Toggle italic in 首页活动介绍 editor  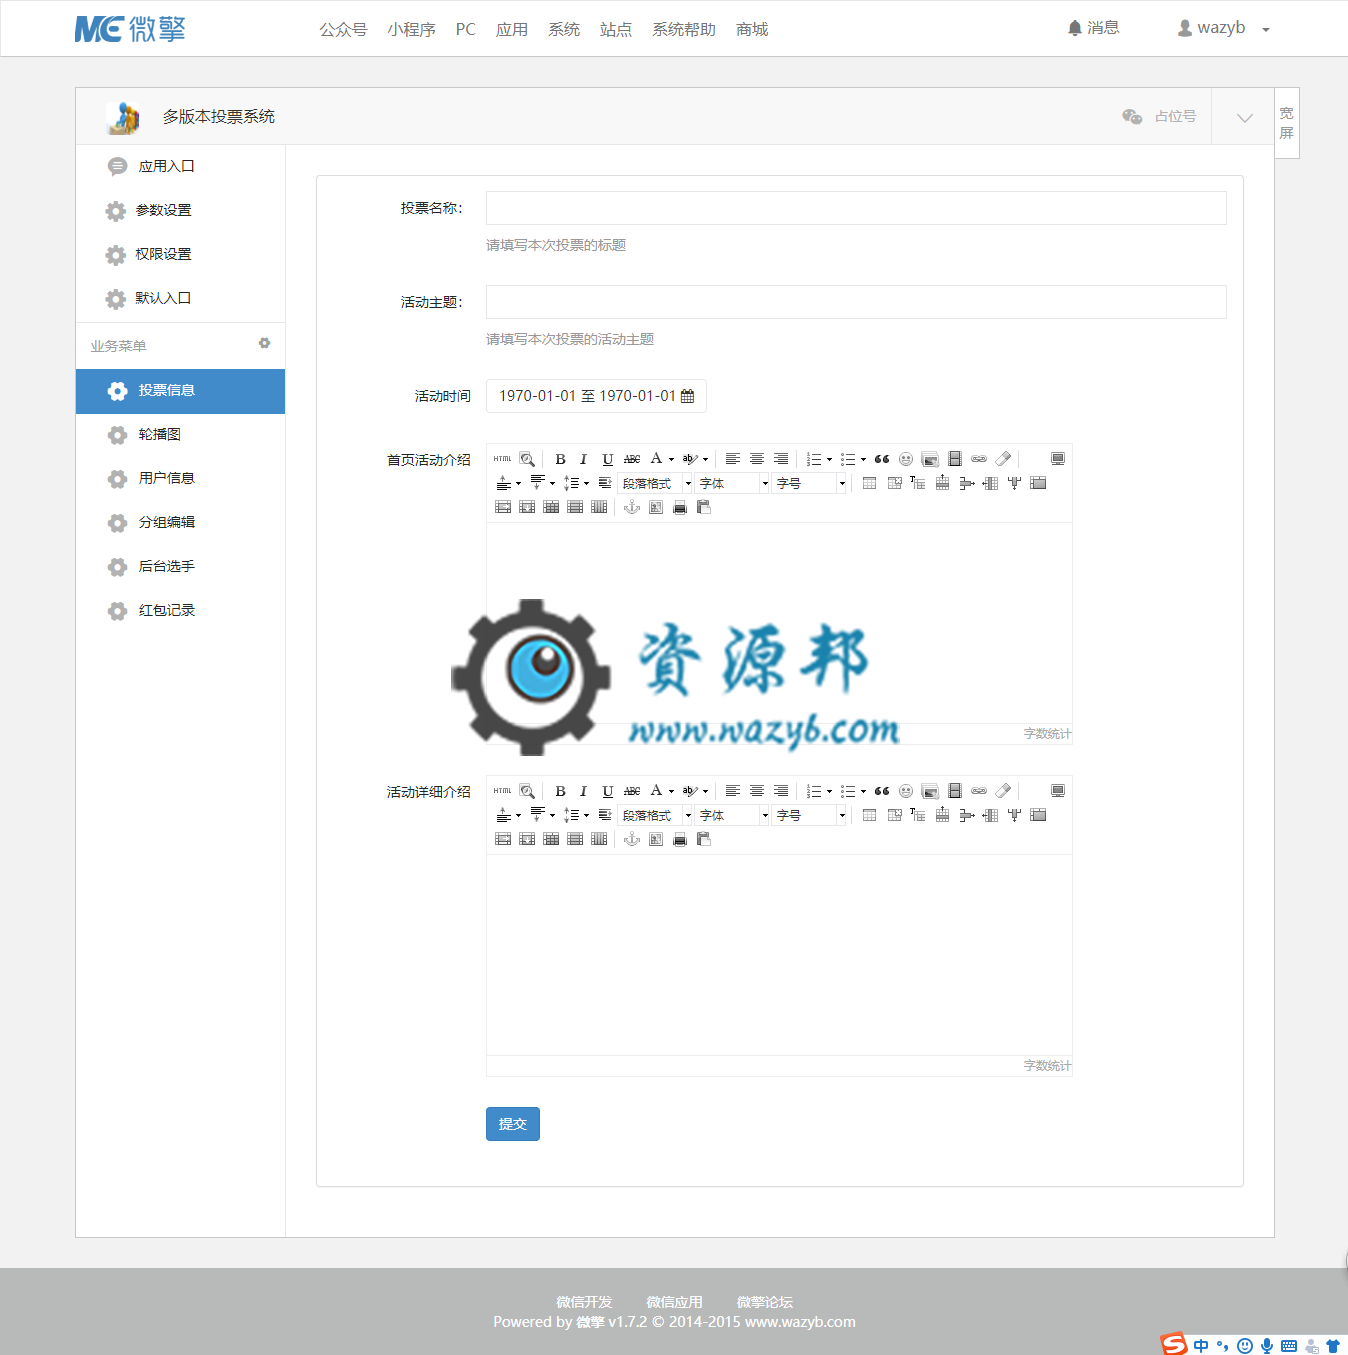pyautogui.click(x=584, y=459)
